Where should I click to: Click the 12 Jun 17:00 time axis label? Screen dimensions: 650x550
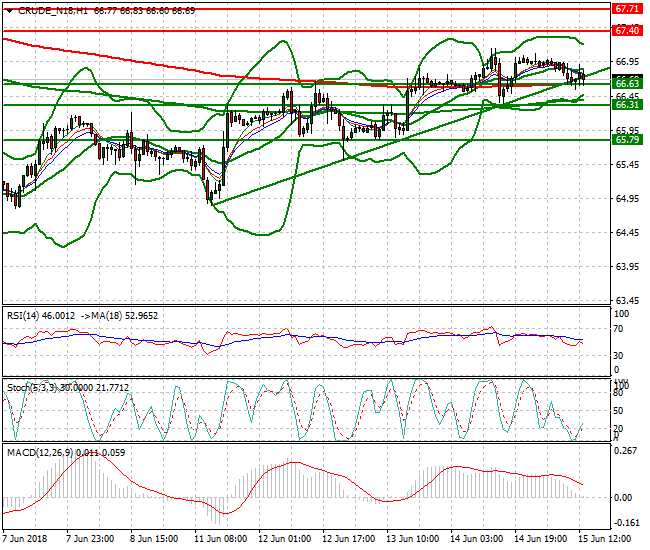(349, 539)
